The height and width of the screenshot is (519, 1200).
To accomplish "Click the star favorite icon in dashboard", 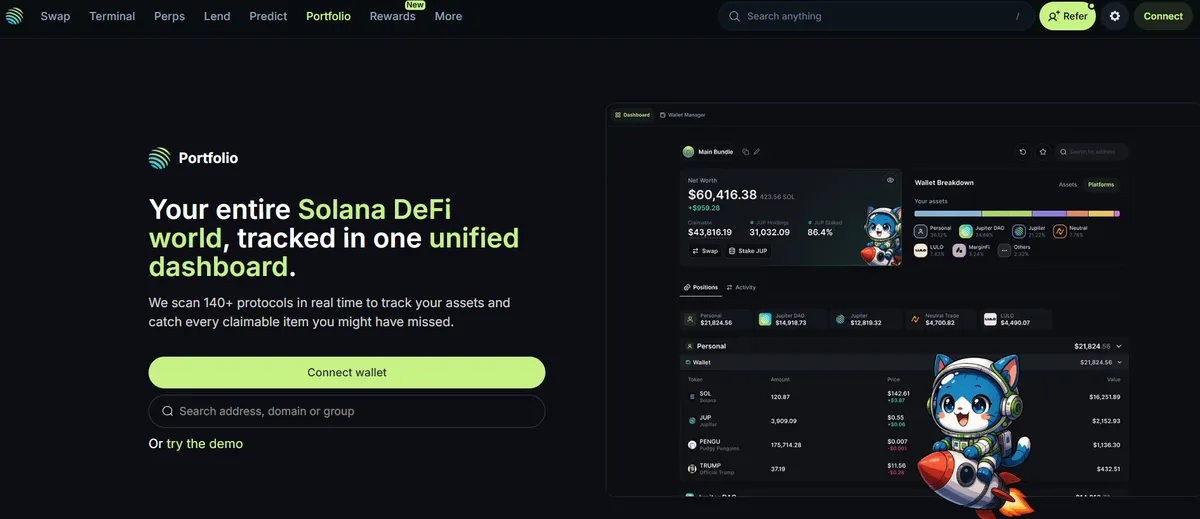I will (1043, 152).
